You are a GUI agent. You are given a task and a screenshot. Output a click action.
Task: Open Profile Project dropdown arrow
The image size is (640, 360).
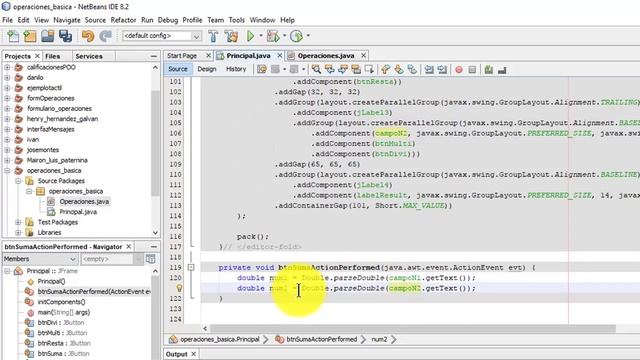point(308,36)
